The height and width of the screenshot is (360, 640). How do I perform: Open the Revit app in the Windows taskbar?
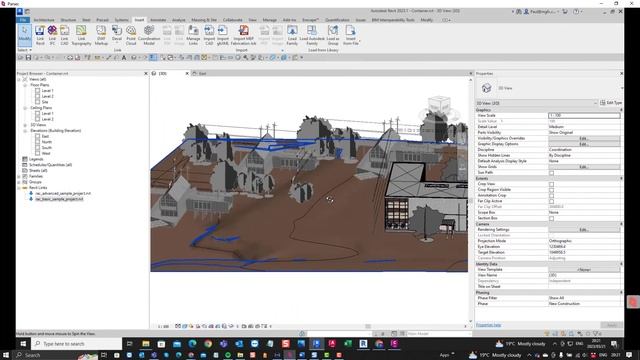[x=363, y=344]
